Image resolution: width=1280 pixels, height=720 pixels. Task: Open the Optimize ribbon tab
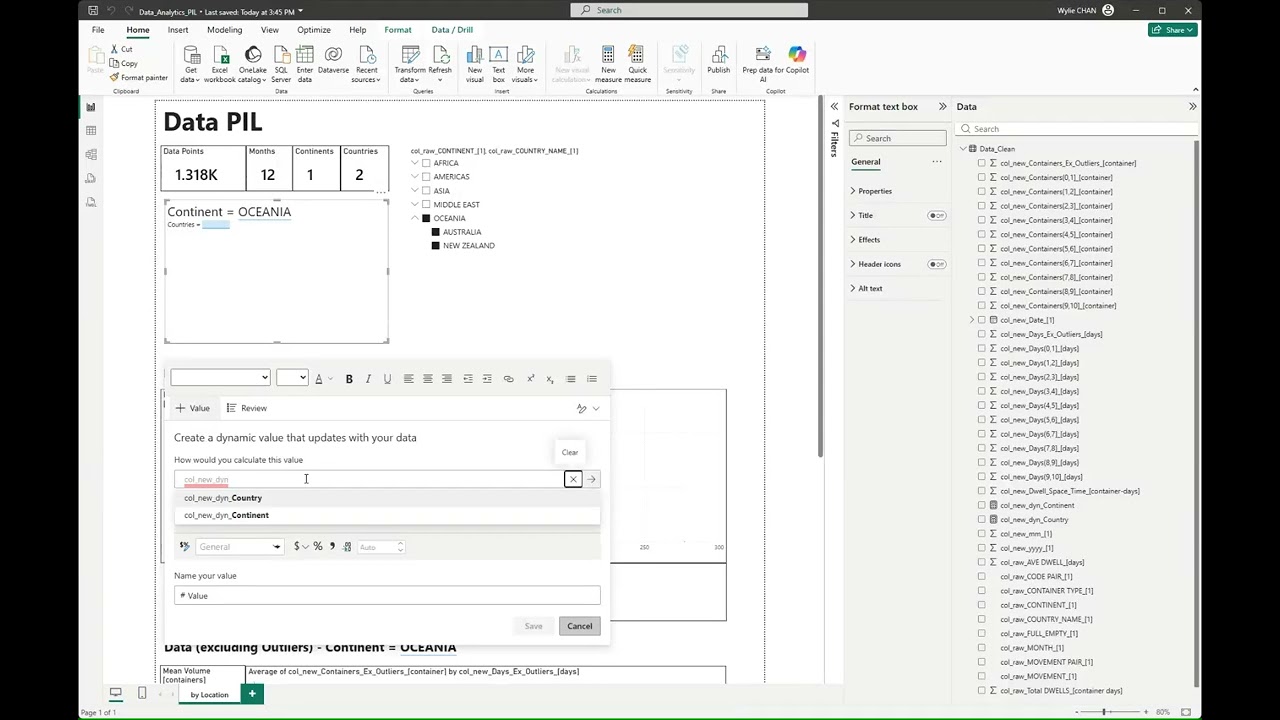[314, 30]
